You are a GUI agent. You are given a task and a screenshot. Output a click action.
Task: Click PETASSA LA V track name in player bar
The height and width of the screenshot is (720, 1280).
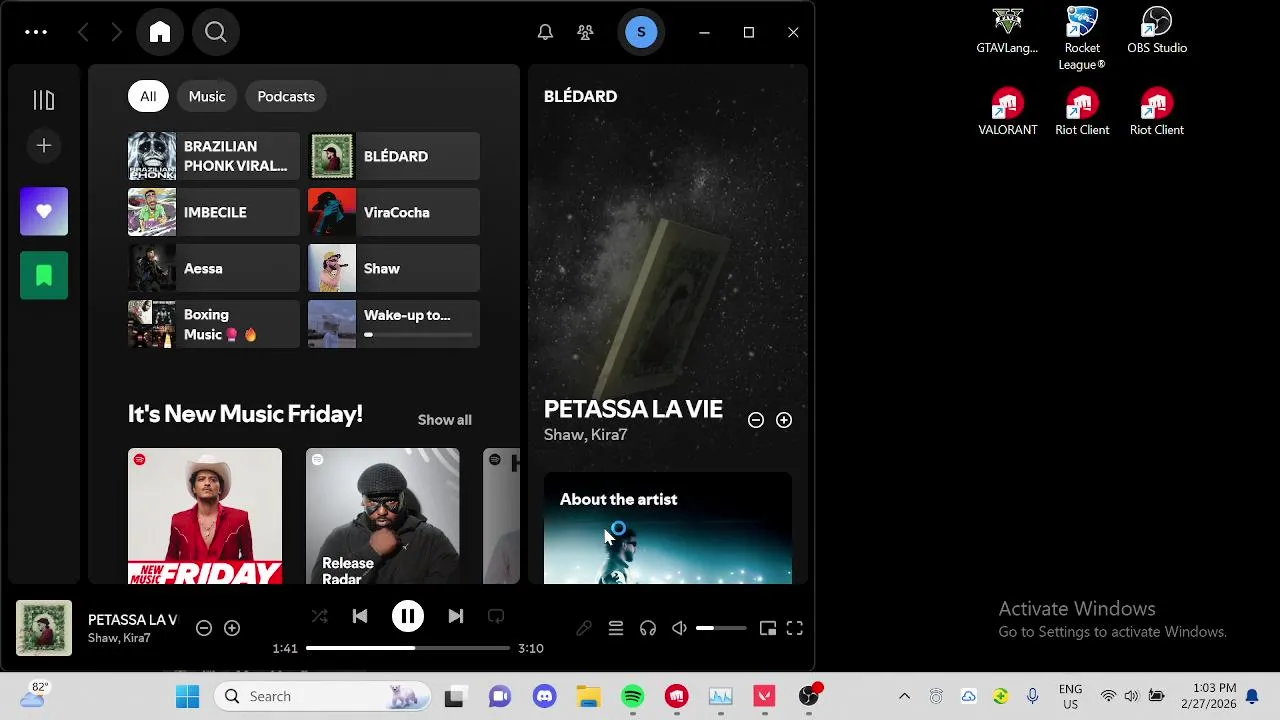pos(132,620)
